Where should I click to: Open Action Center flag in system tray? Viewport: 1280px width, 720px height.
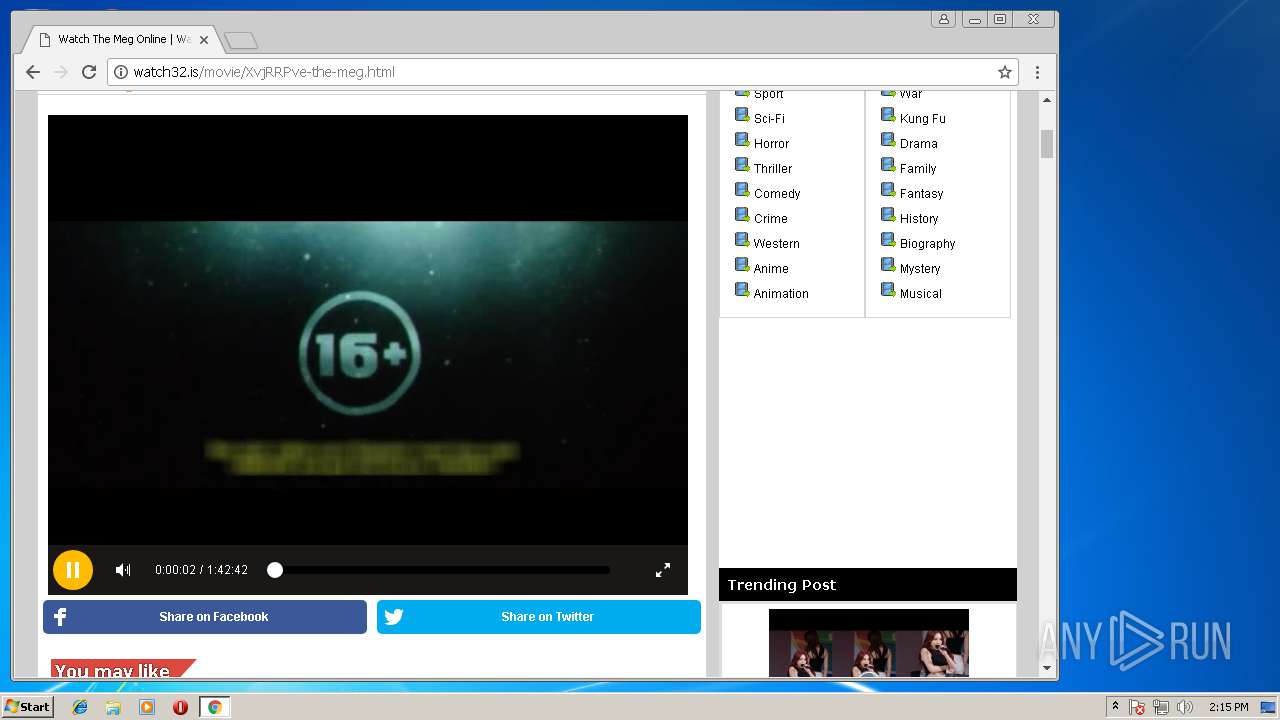point(1137,707)
